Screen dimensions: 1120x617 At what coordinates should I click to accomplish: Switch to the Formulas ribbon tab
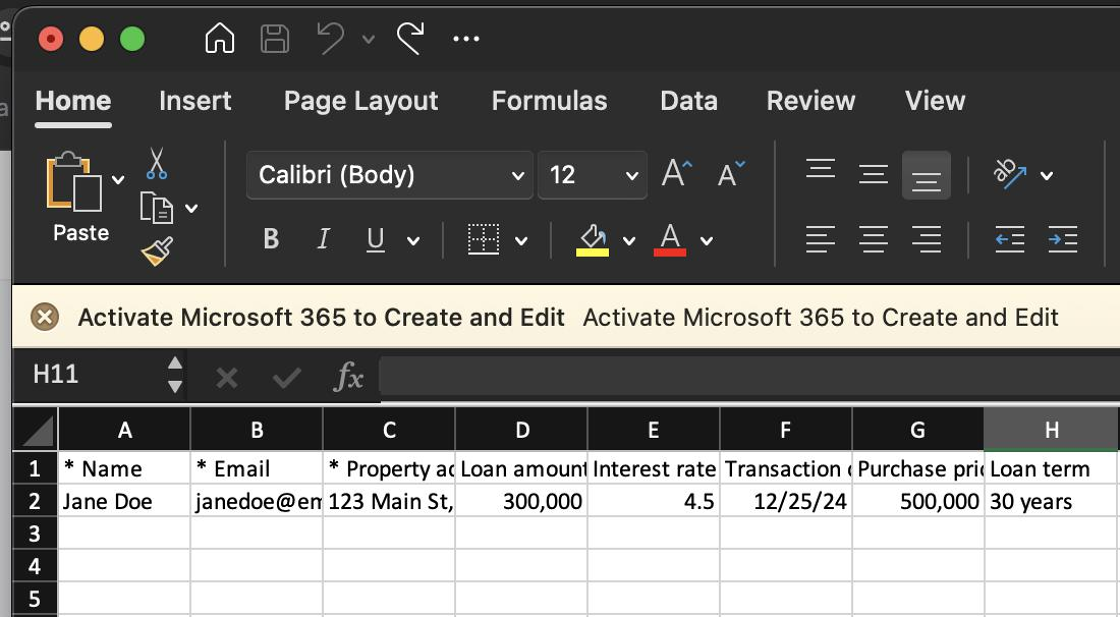[x=549, y=101]
